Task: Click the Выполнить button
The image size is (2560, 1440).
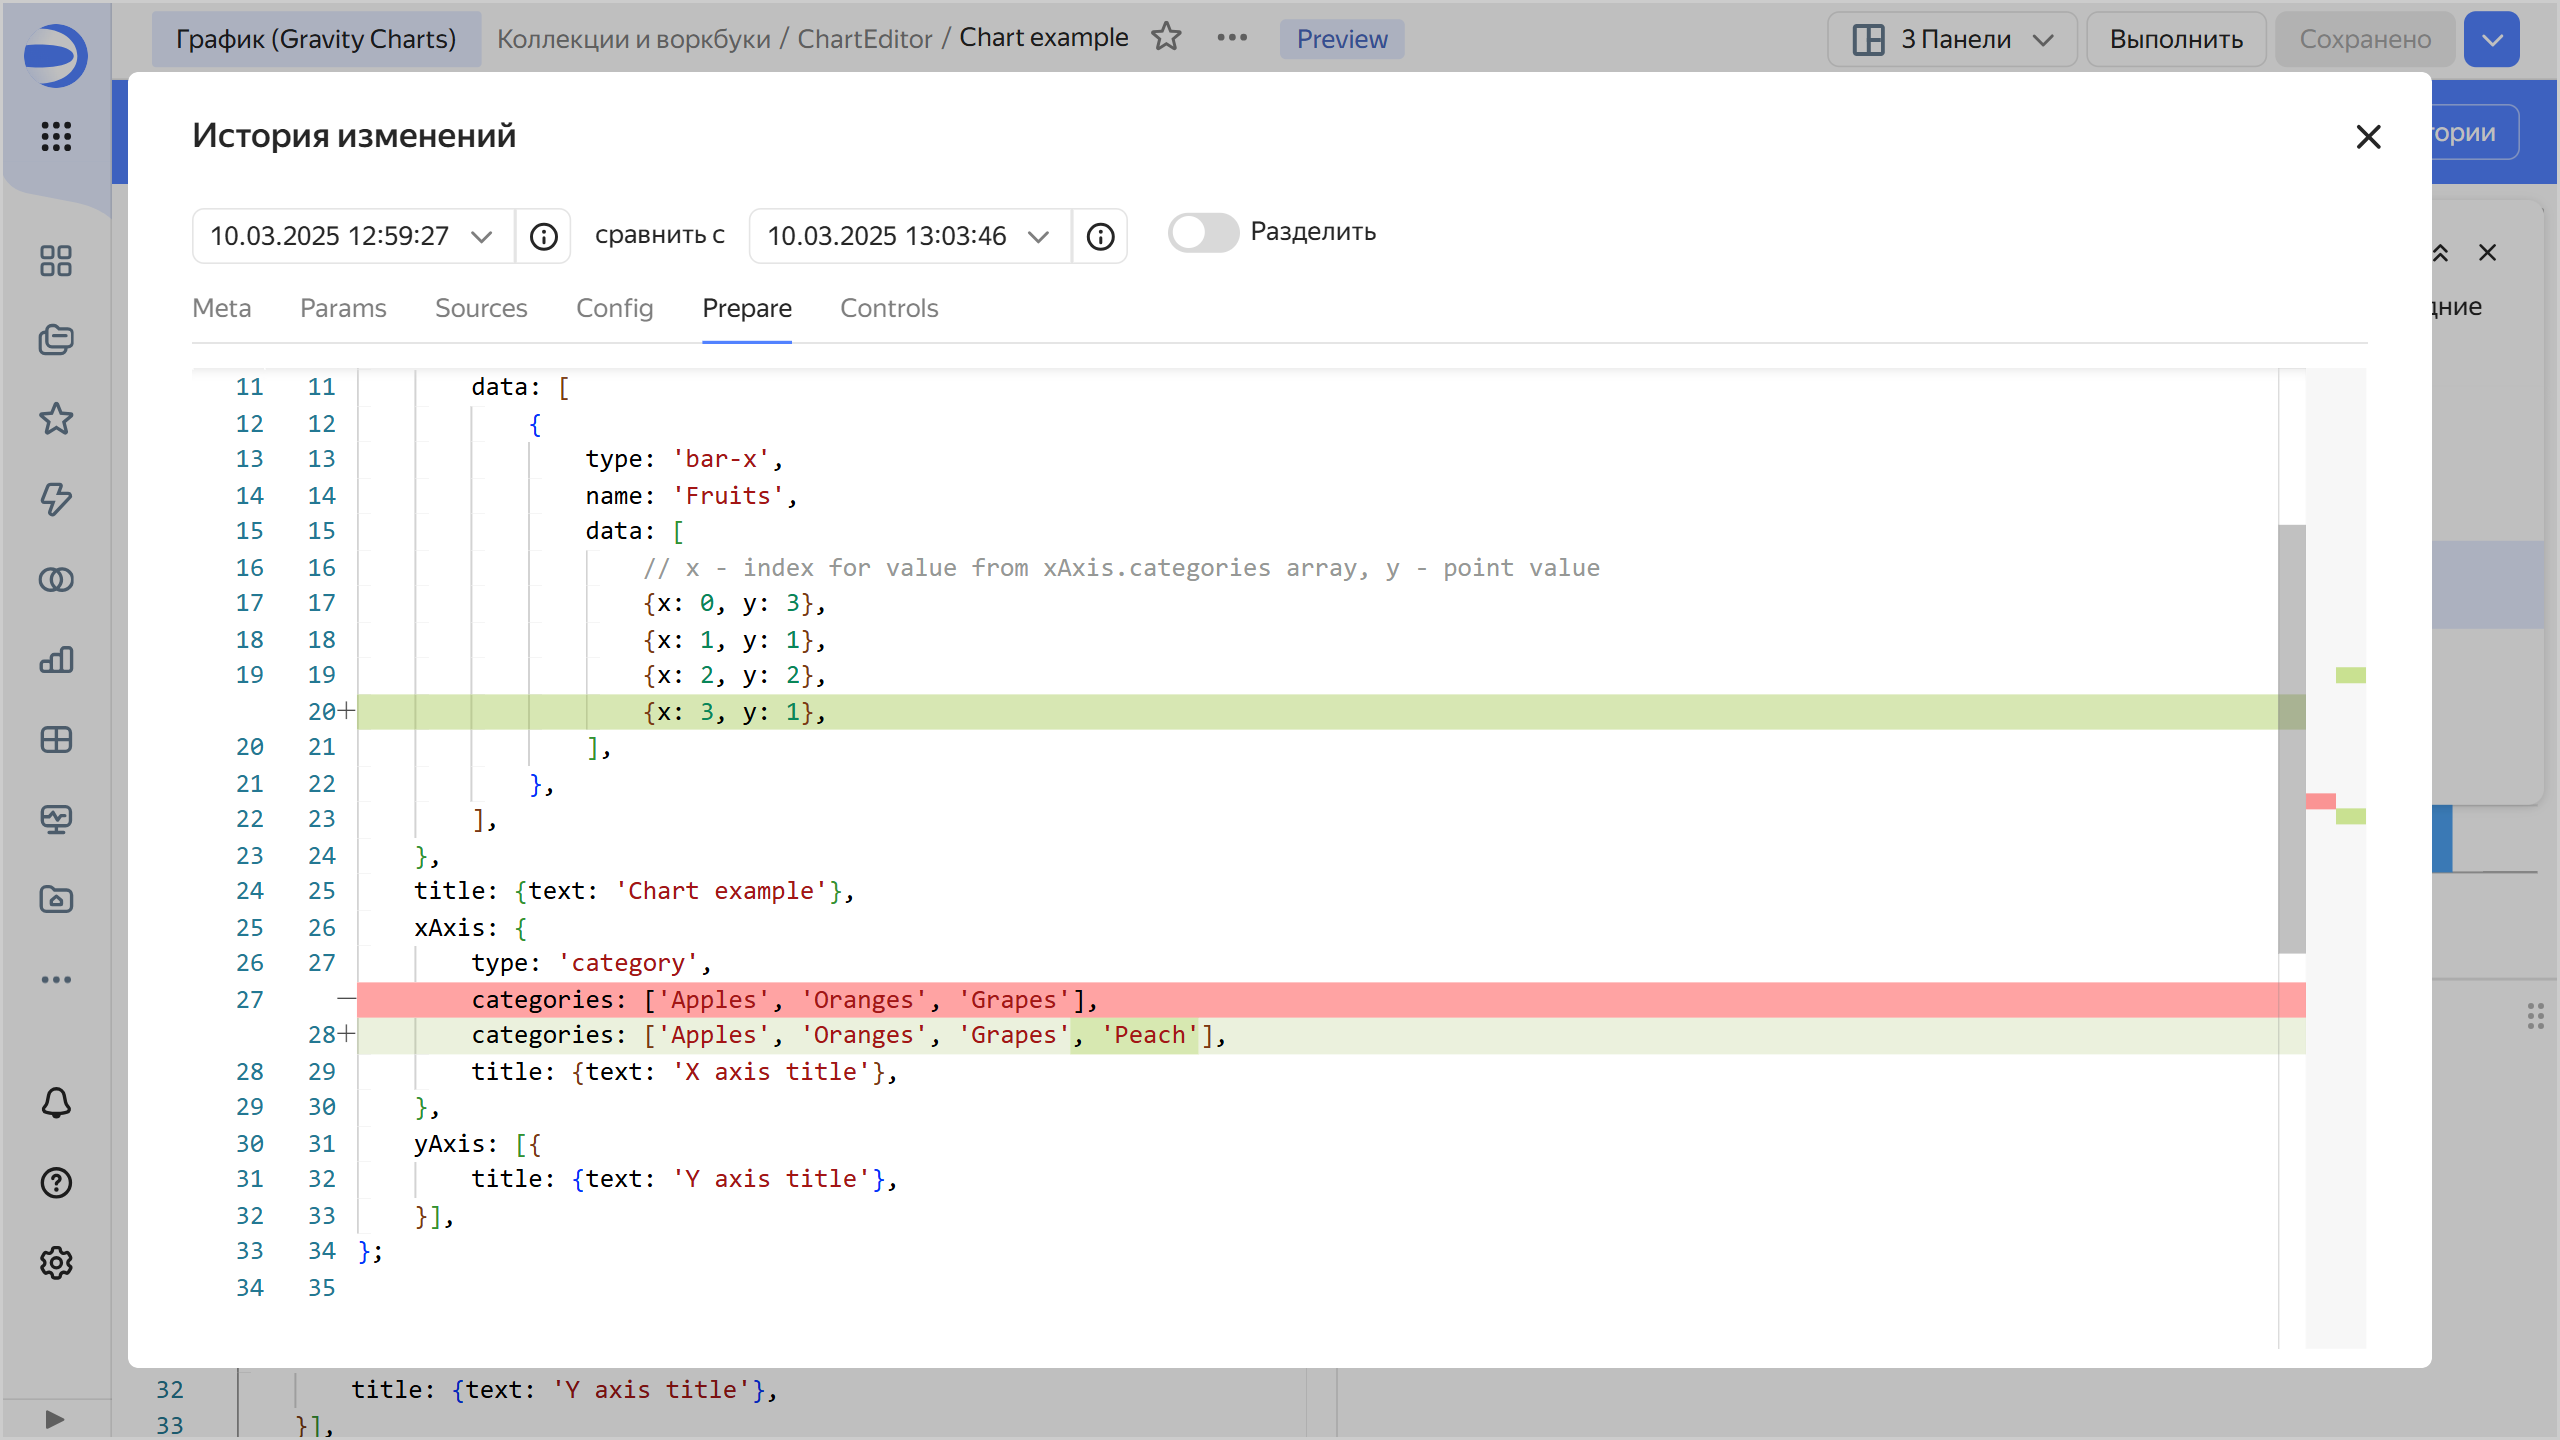Action: [2176, 39]
